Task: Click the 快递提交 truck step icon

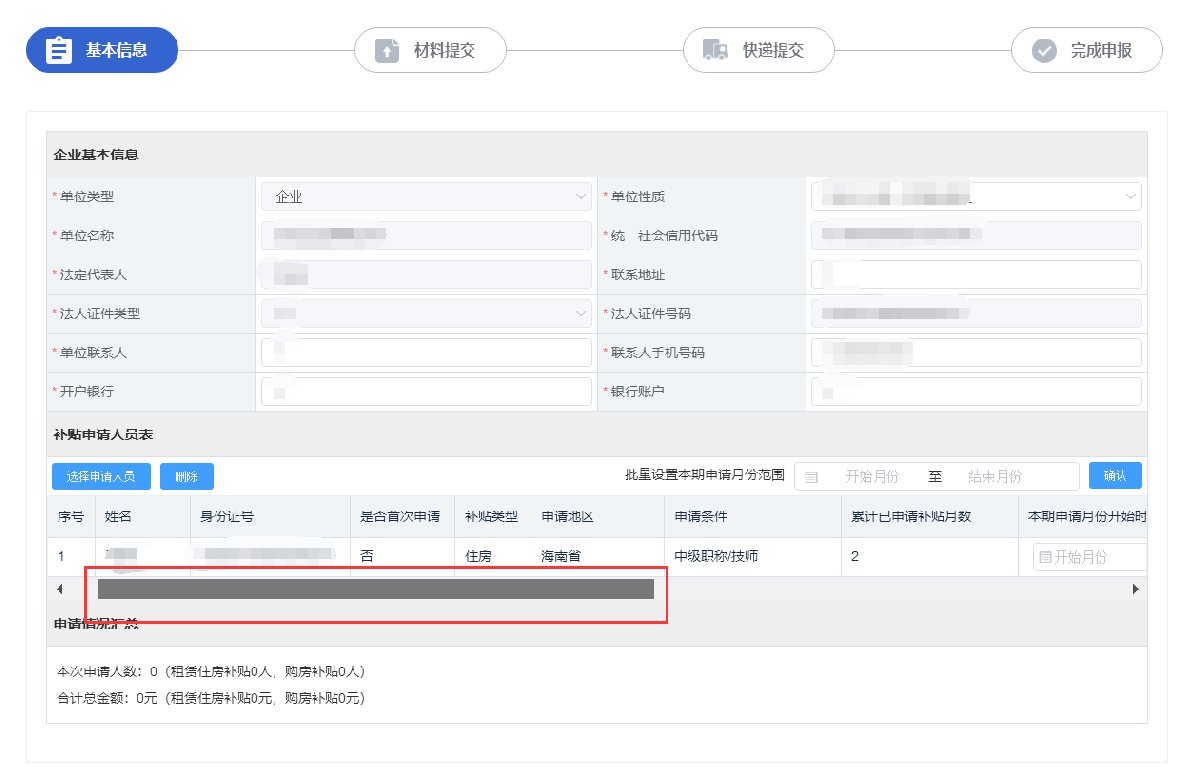Action: (714, 51)
